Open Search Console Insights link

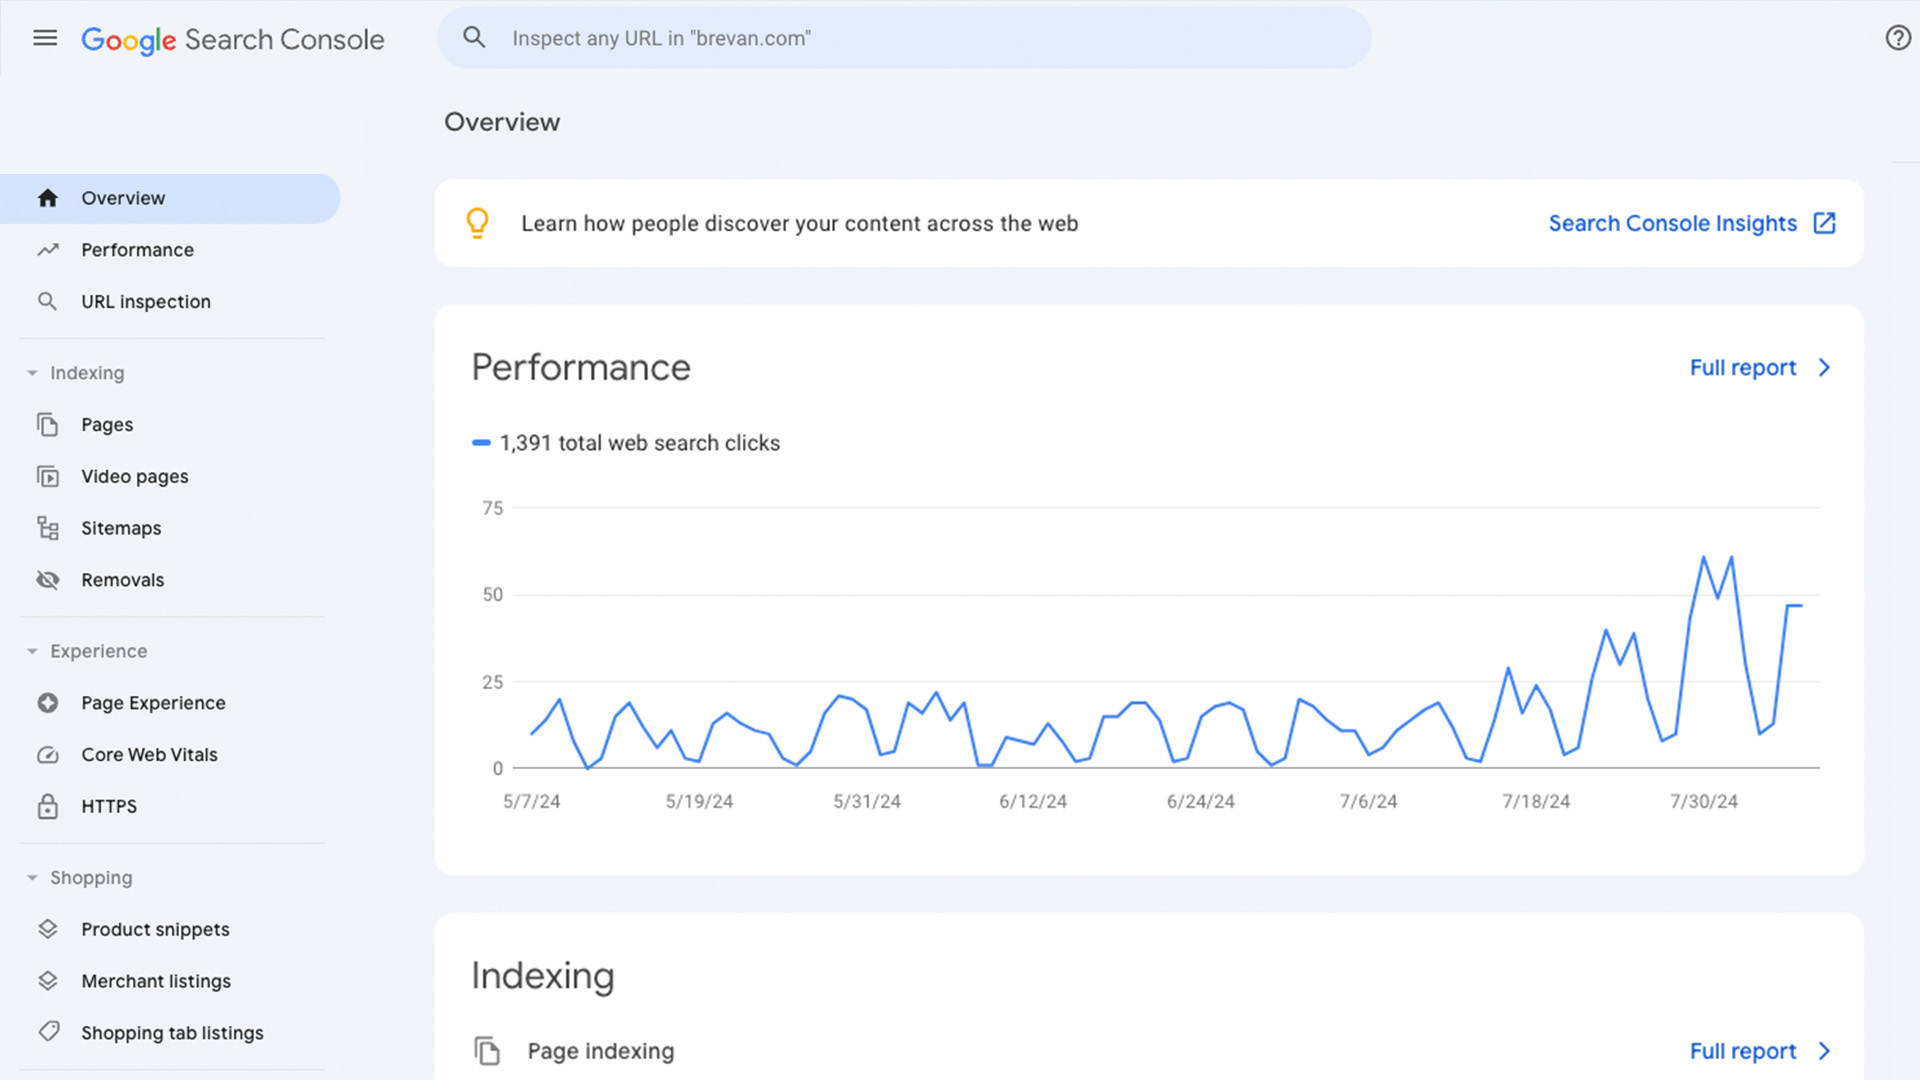(x=1693, y=222)
